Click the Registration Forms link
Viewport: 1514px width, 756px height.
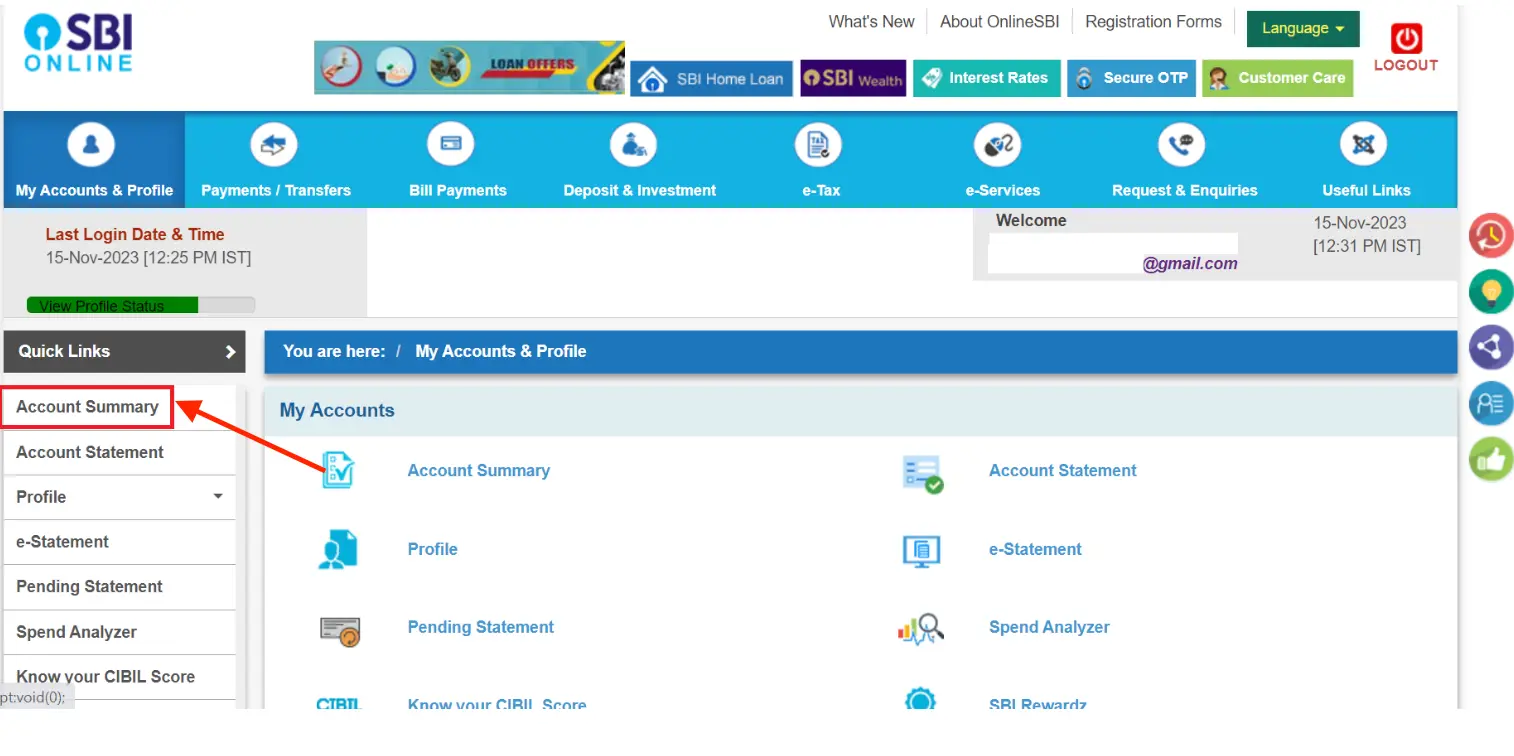pos(1153,21)
